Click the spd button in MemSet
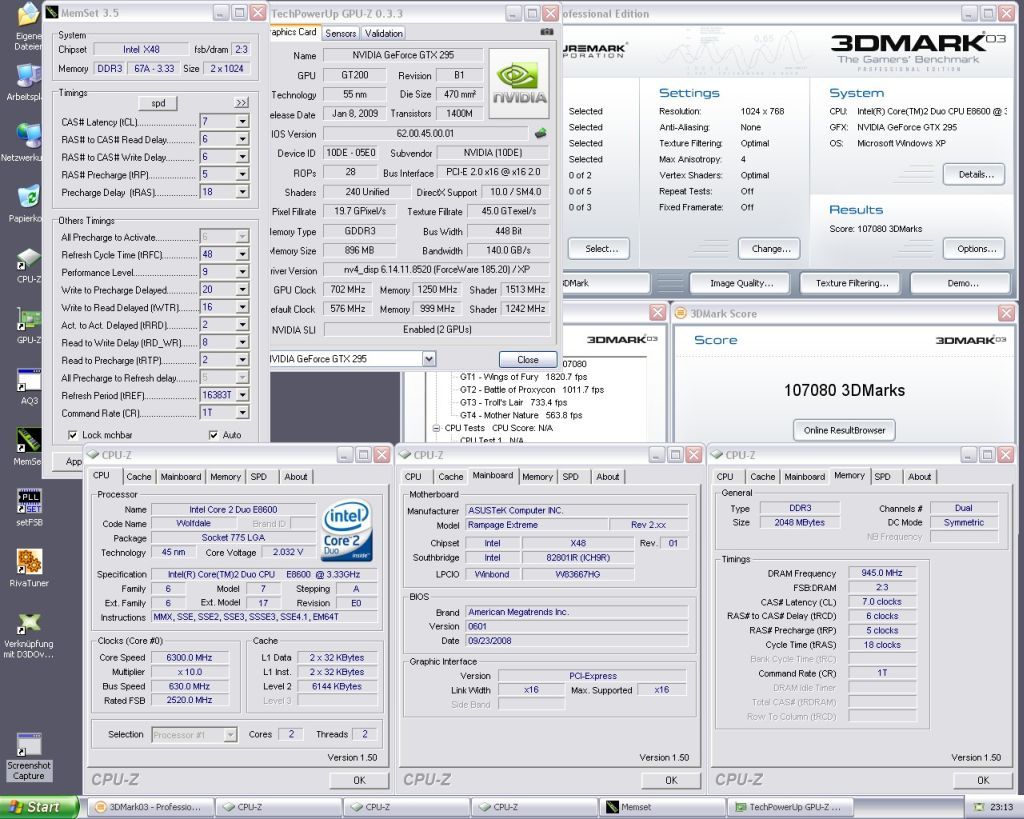This screenshot has width=1024, height=819. coord(158,103)
